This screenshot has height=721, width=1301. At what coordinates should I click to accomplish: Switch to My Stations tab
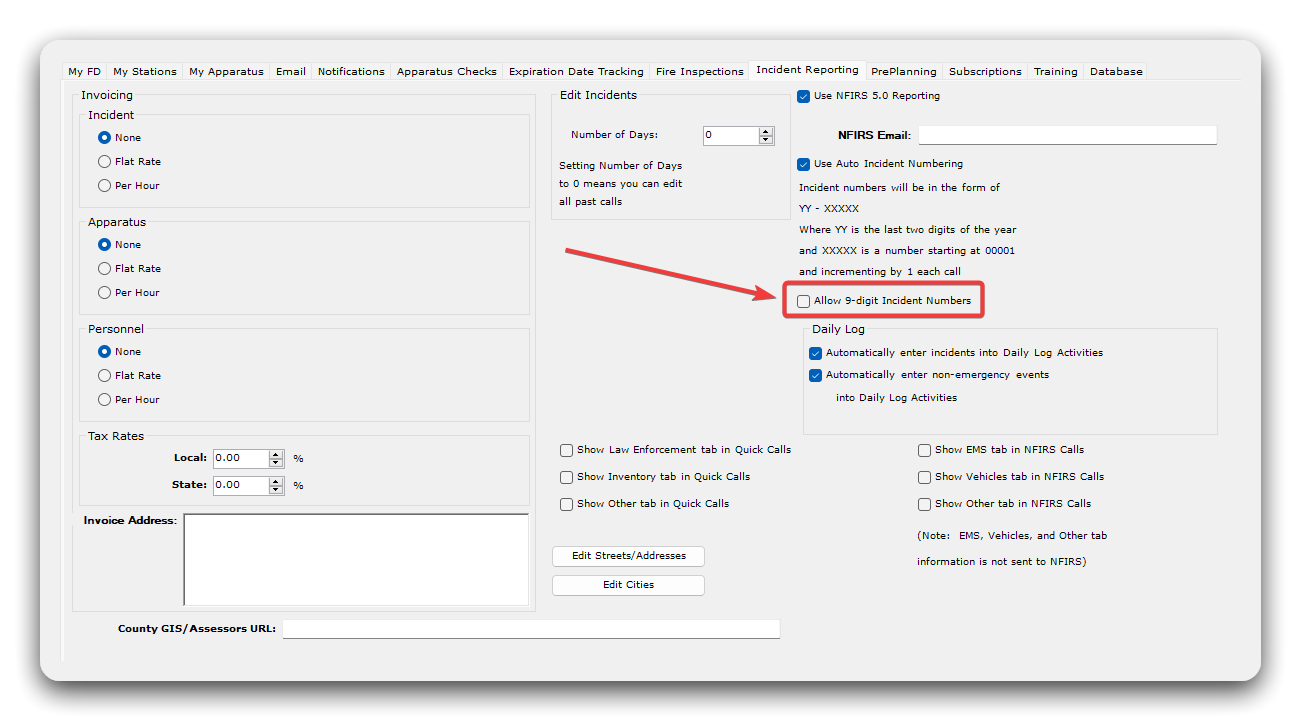(x=145, y=72)
